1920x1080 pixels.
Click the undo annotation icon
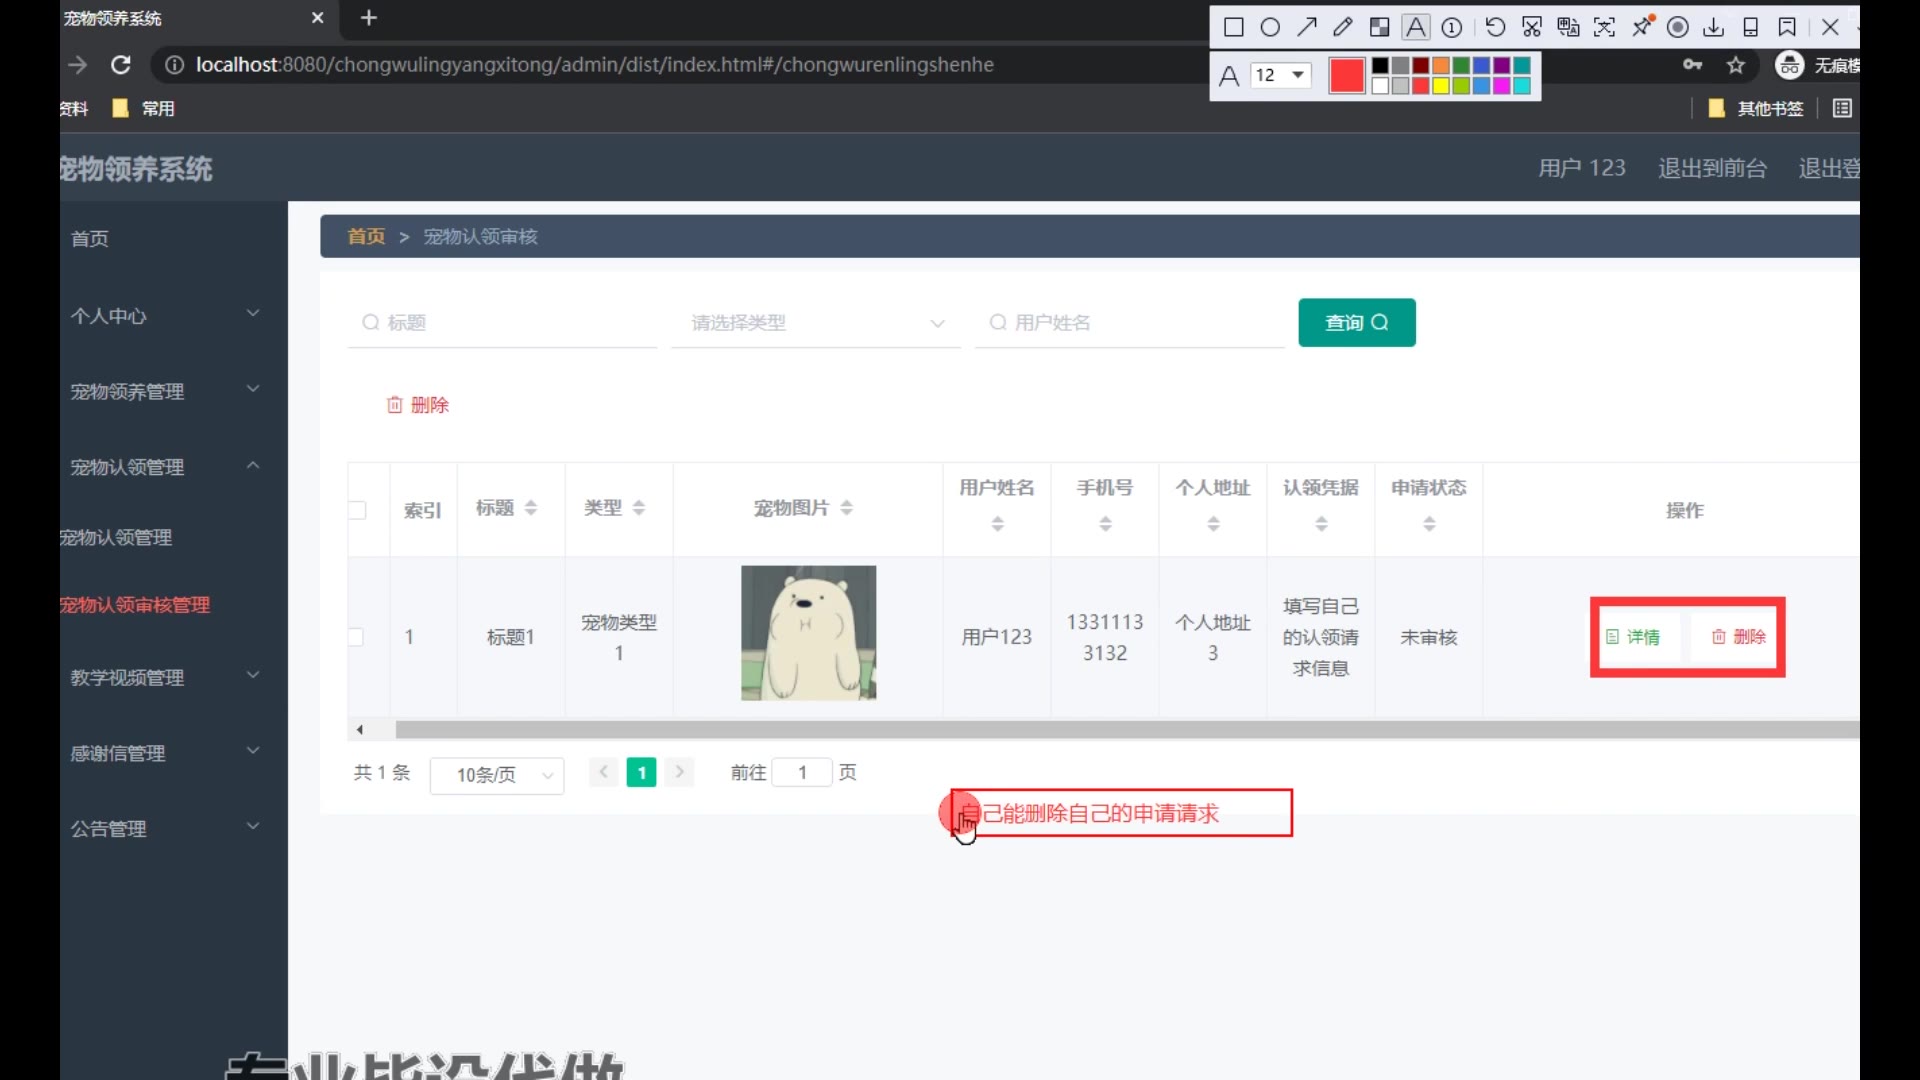pyautogui.click(x=1495, y=27)
